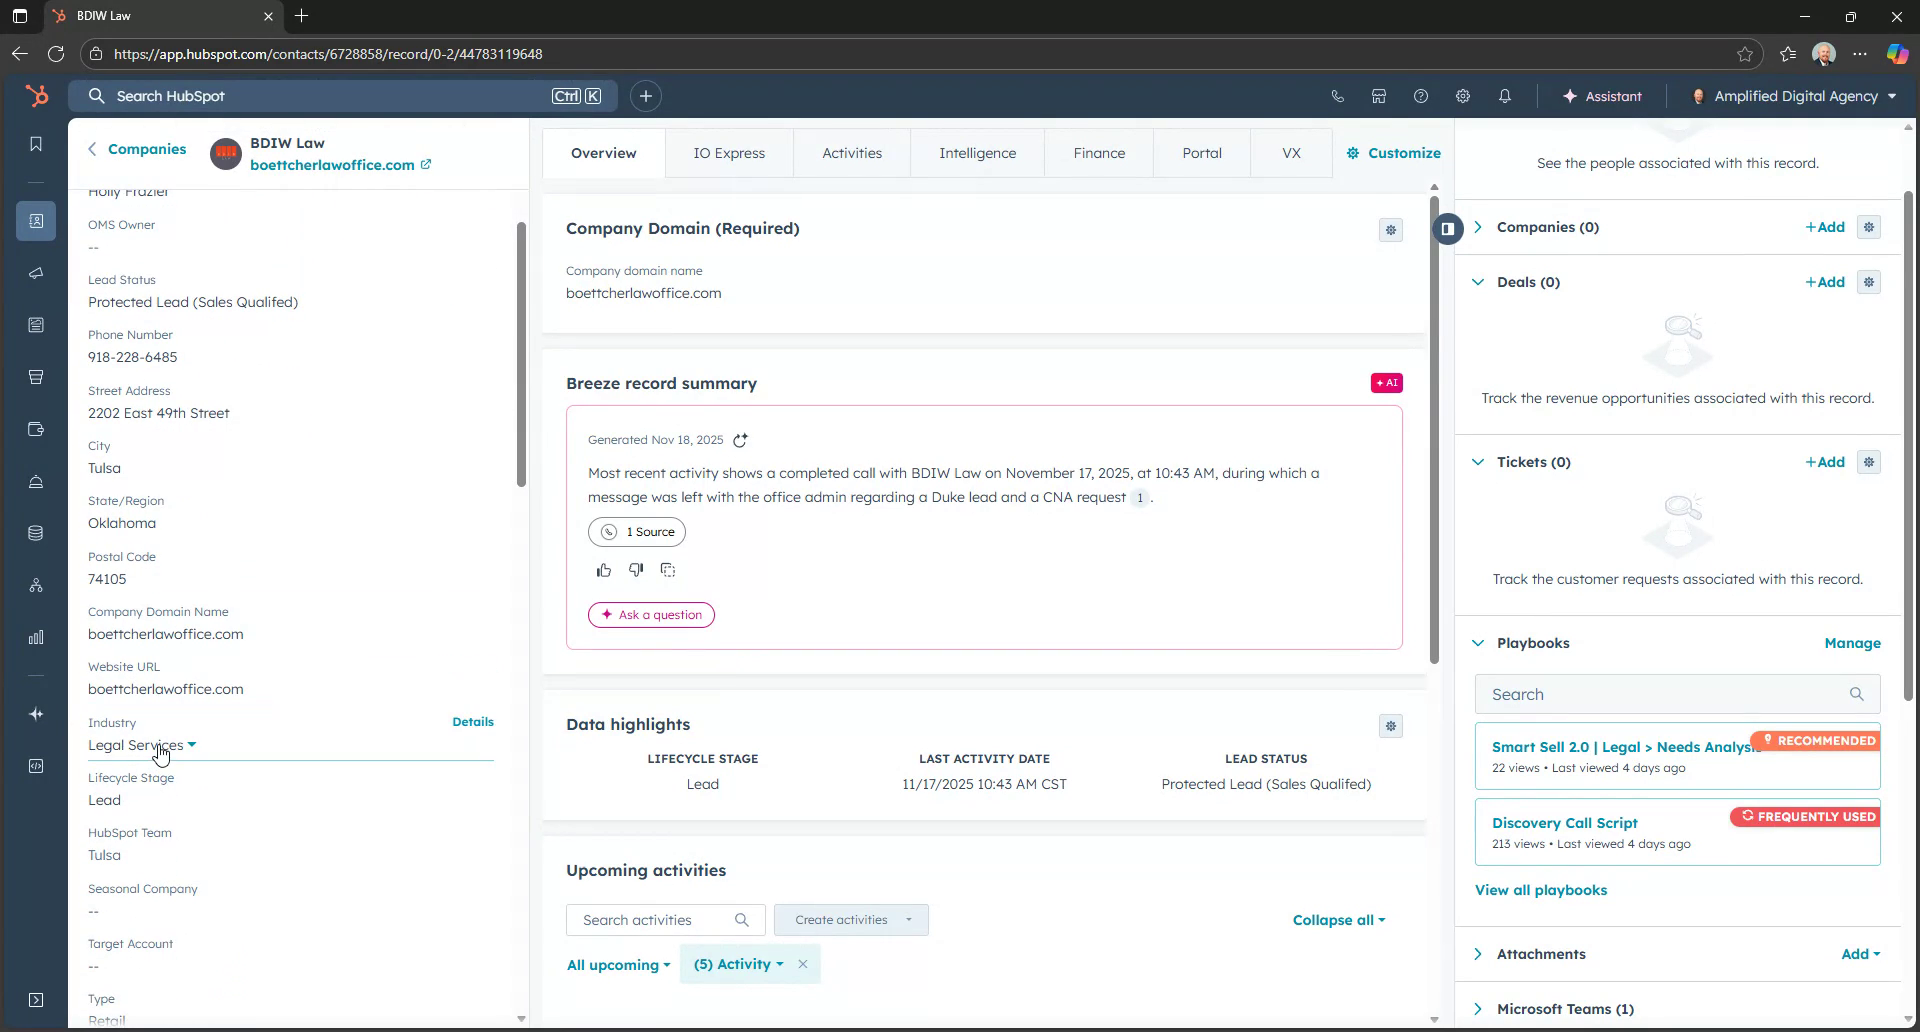Select the CRM contacts icon in left sidebar
Viewport: 1920px width, 1032px height.
point(36,221)
